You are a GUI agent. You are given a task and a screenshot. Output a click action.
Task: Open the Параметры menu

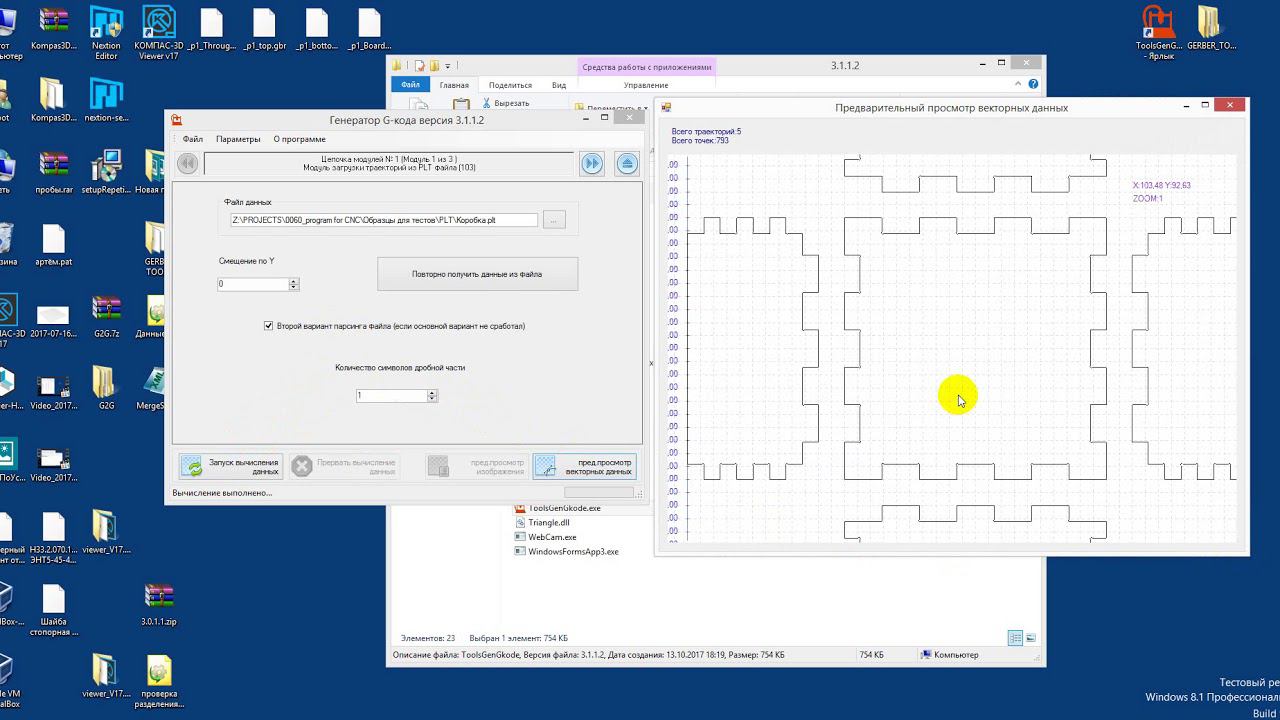(238, 139)
